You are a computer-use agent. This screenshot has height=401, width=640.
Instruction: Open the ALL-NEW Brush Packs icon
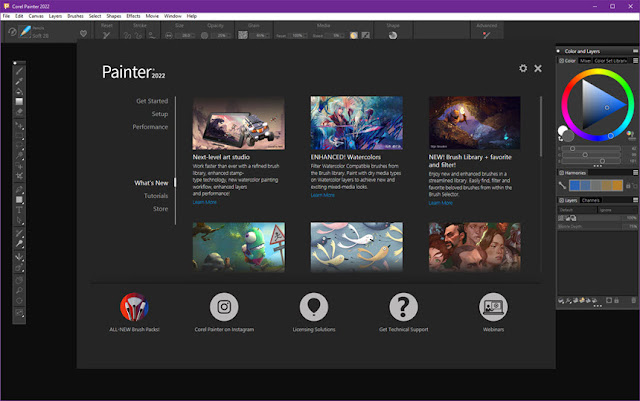point(134,307)
